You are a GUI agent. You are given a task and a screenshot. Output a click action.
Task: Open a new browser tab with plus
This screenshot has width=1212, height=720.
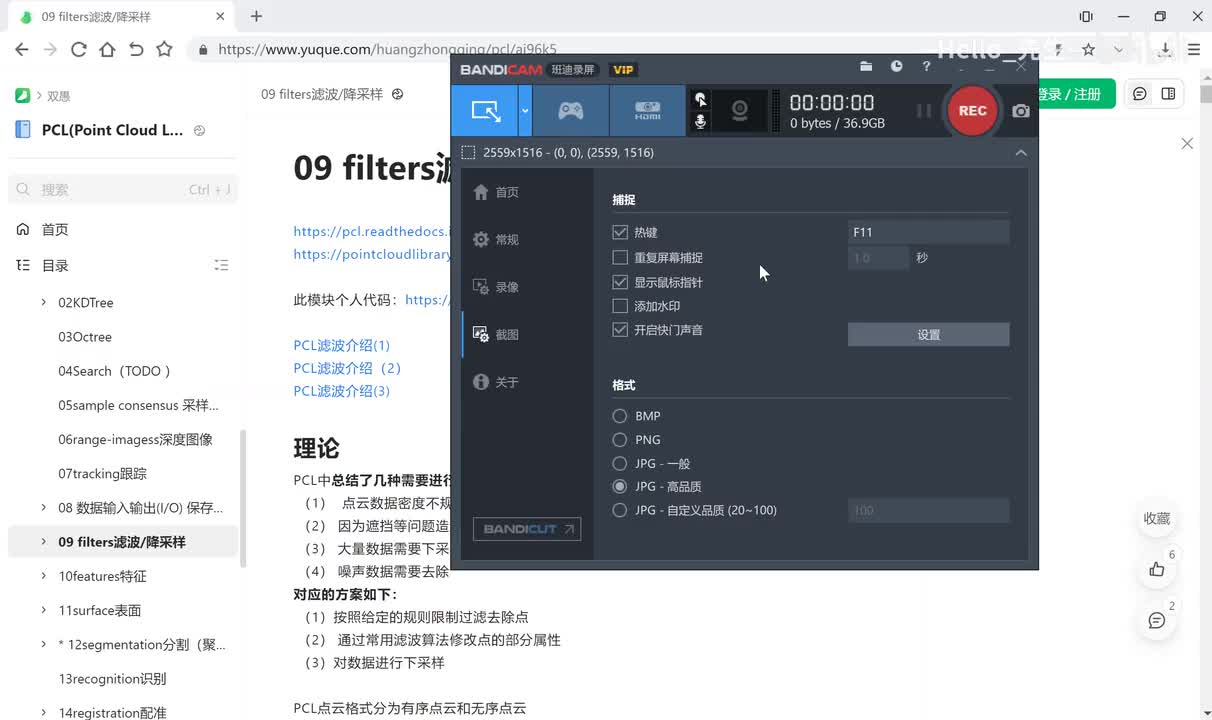[256, 16]
